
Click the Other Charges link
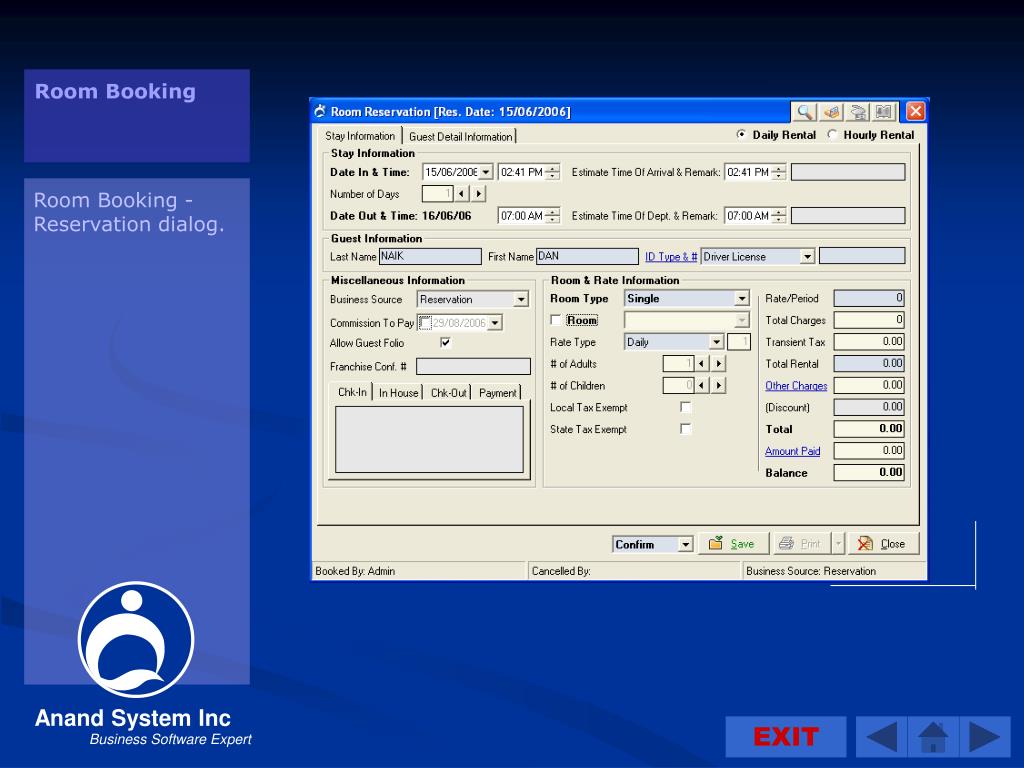coord(796,385)
